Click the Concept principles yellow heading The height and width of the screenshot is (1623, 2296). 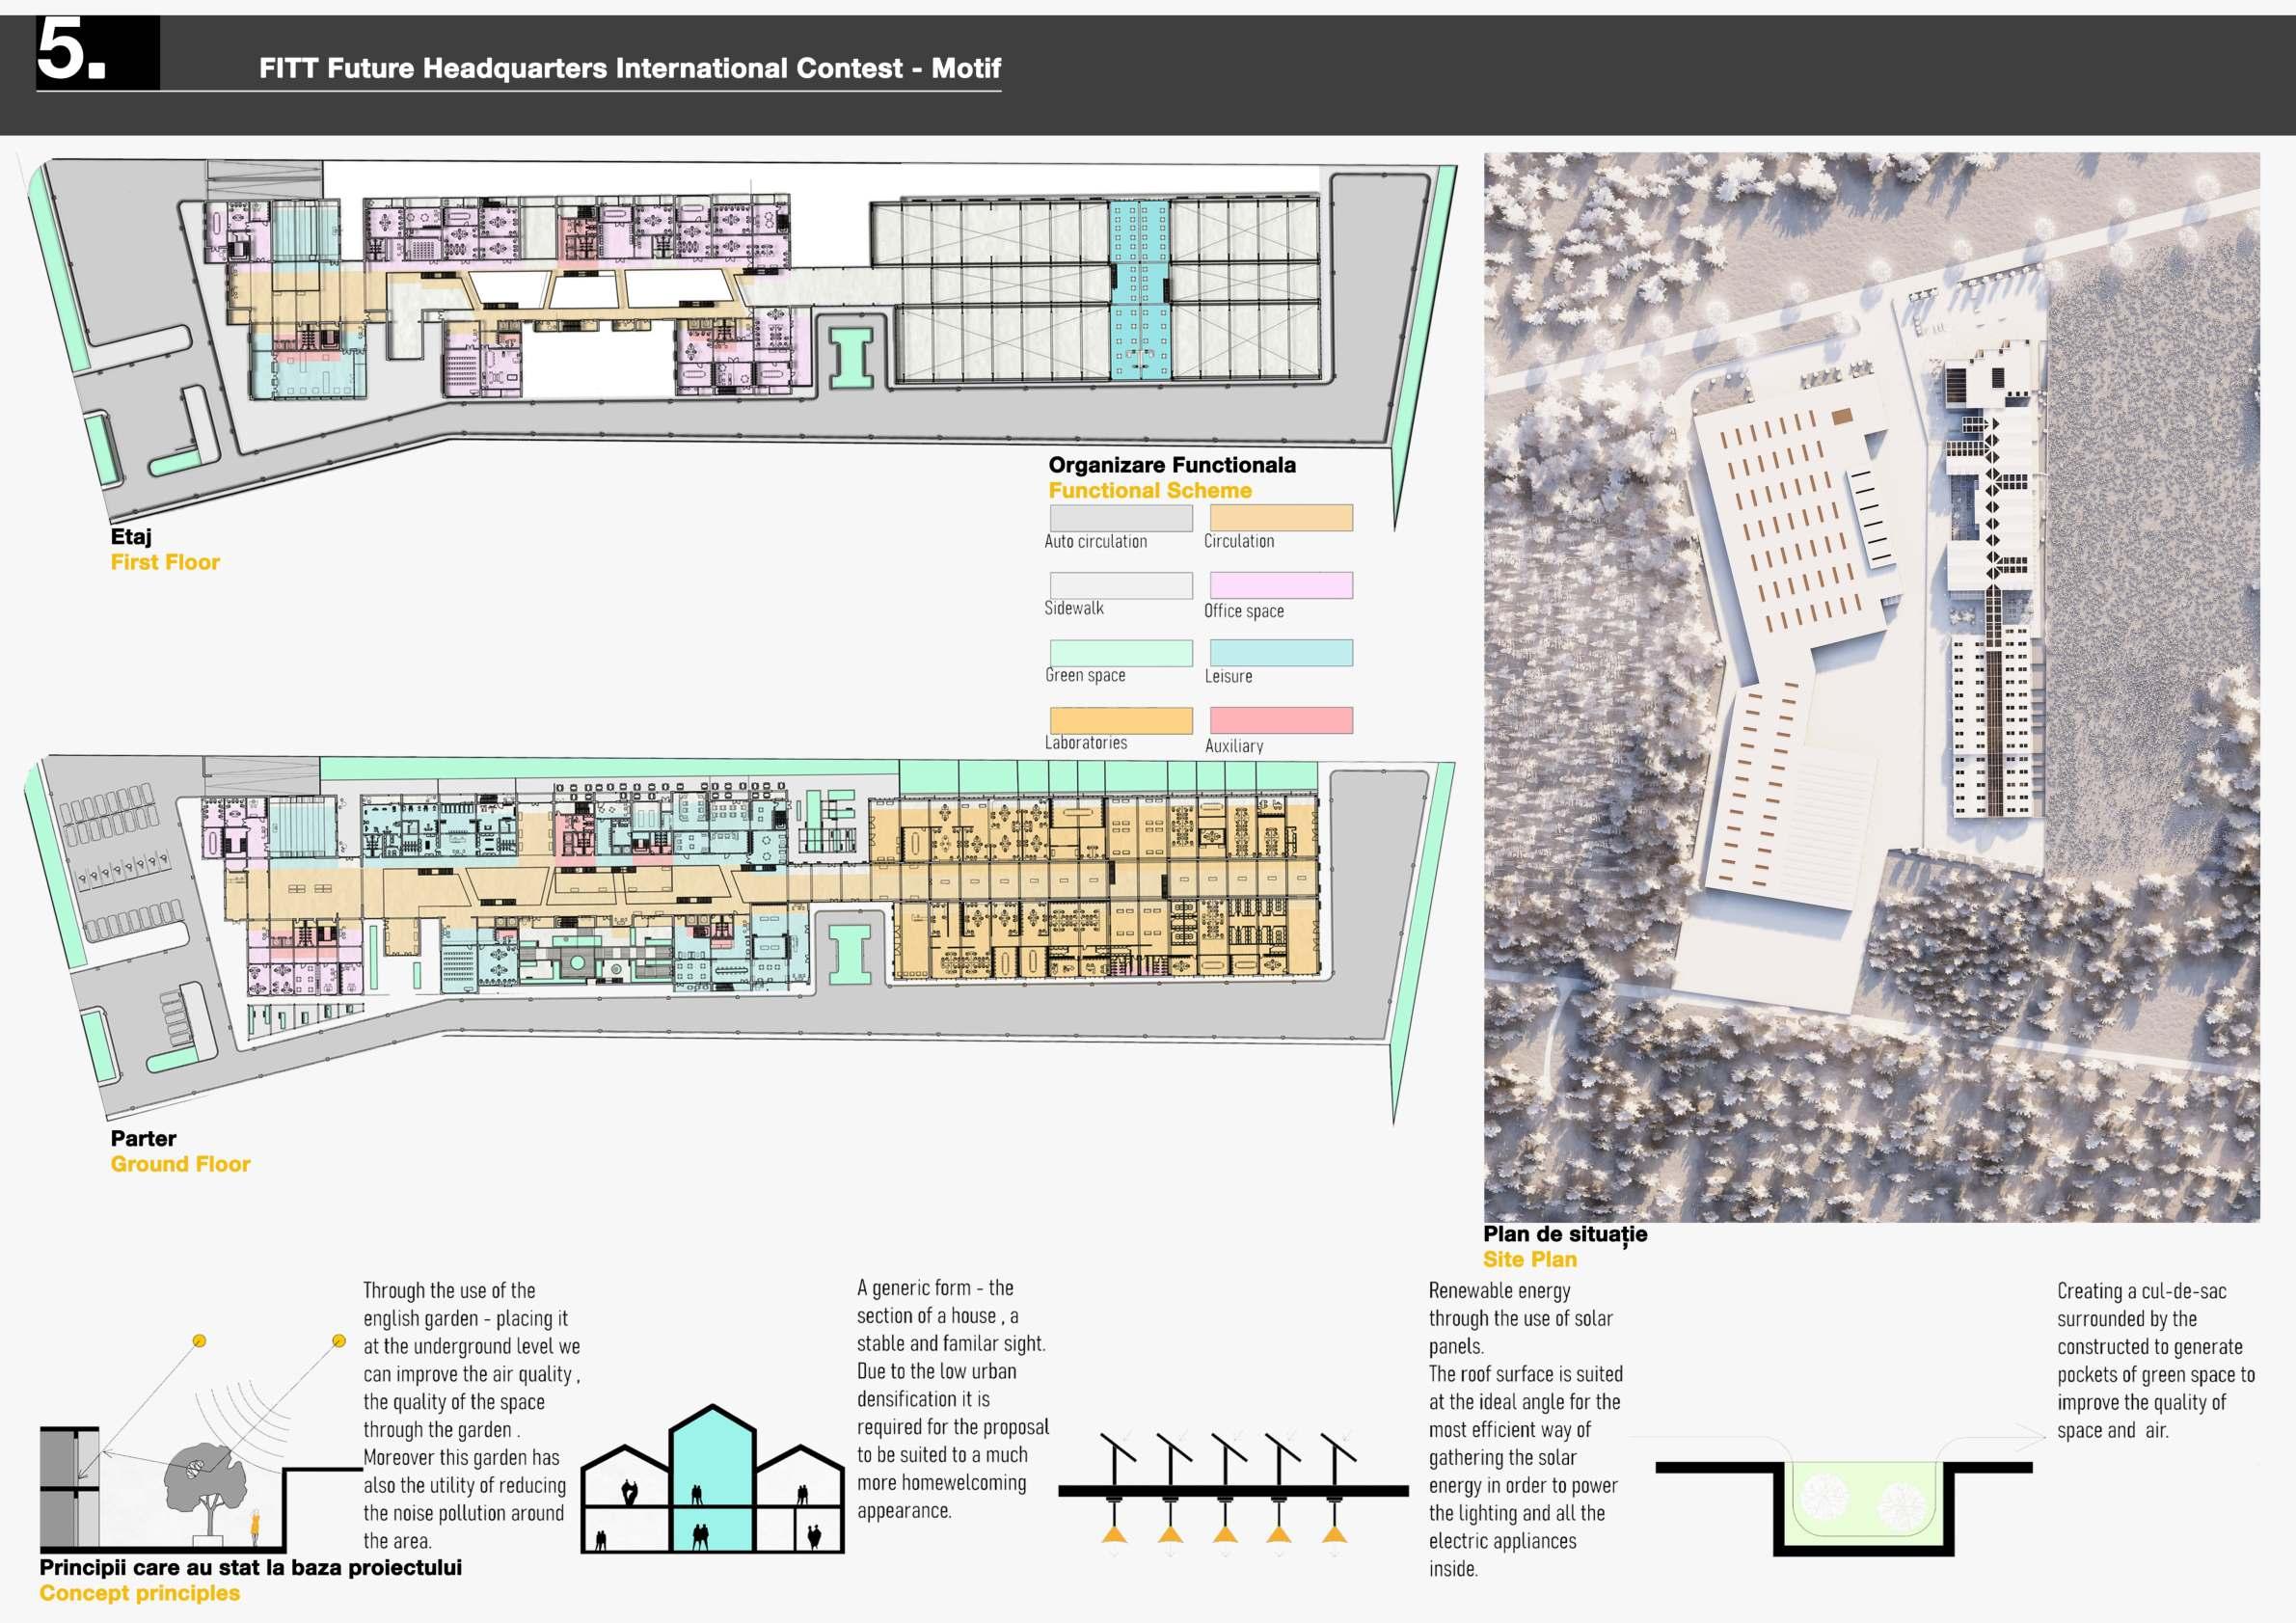click(139, 1593)
